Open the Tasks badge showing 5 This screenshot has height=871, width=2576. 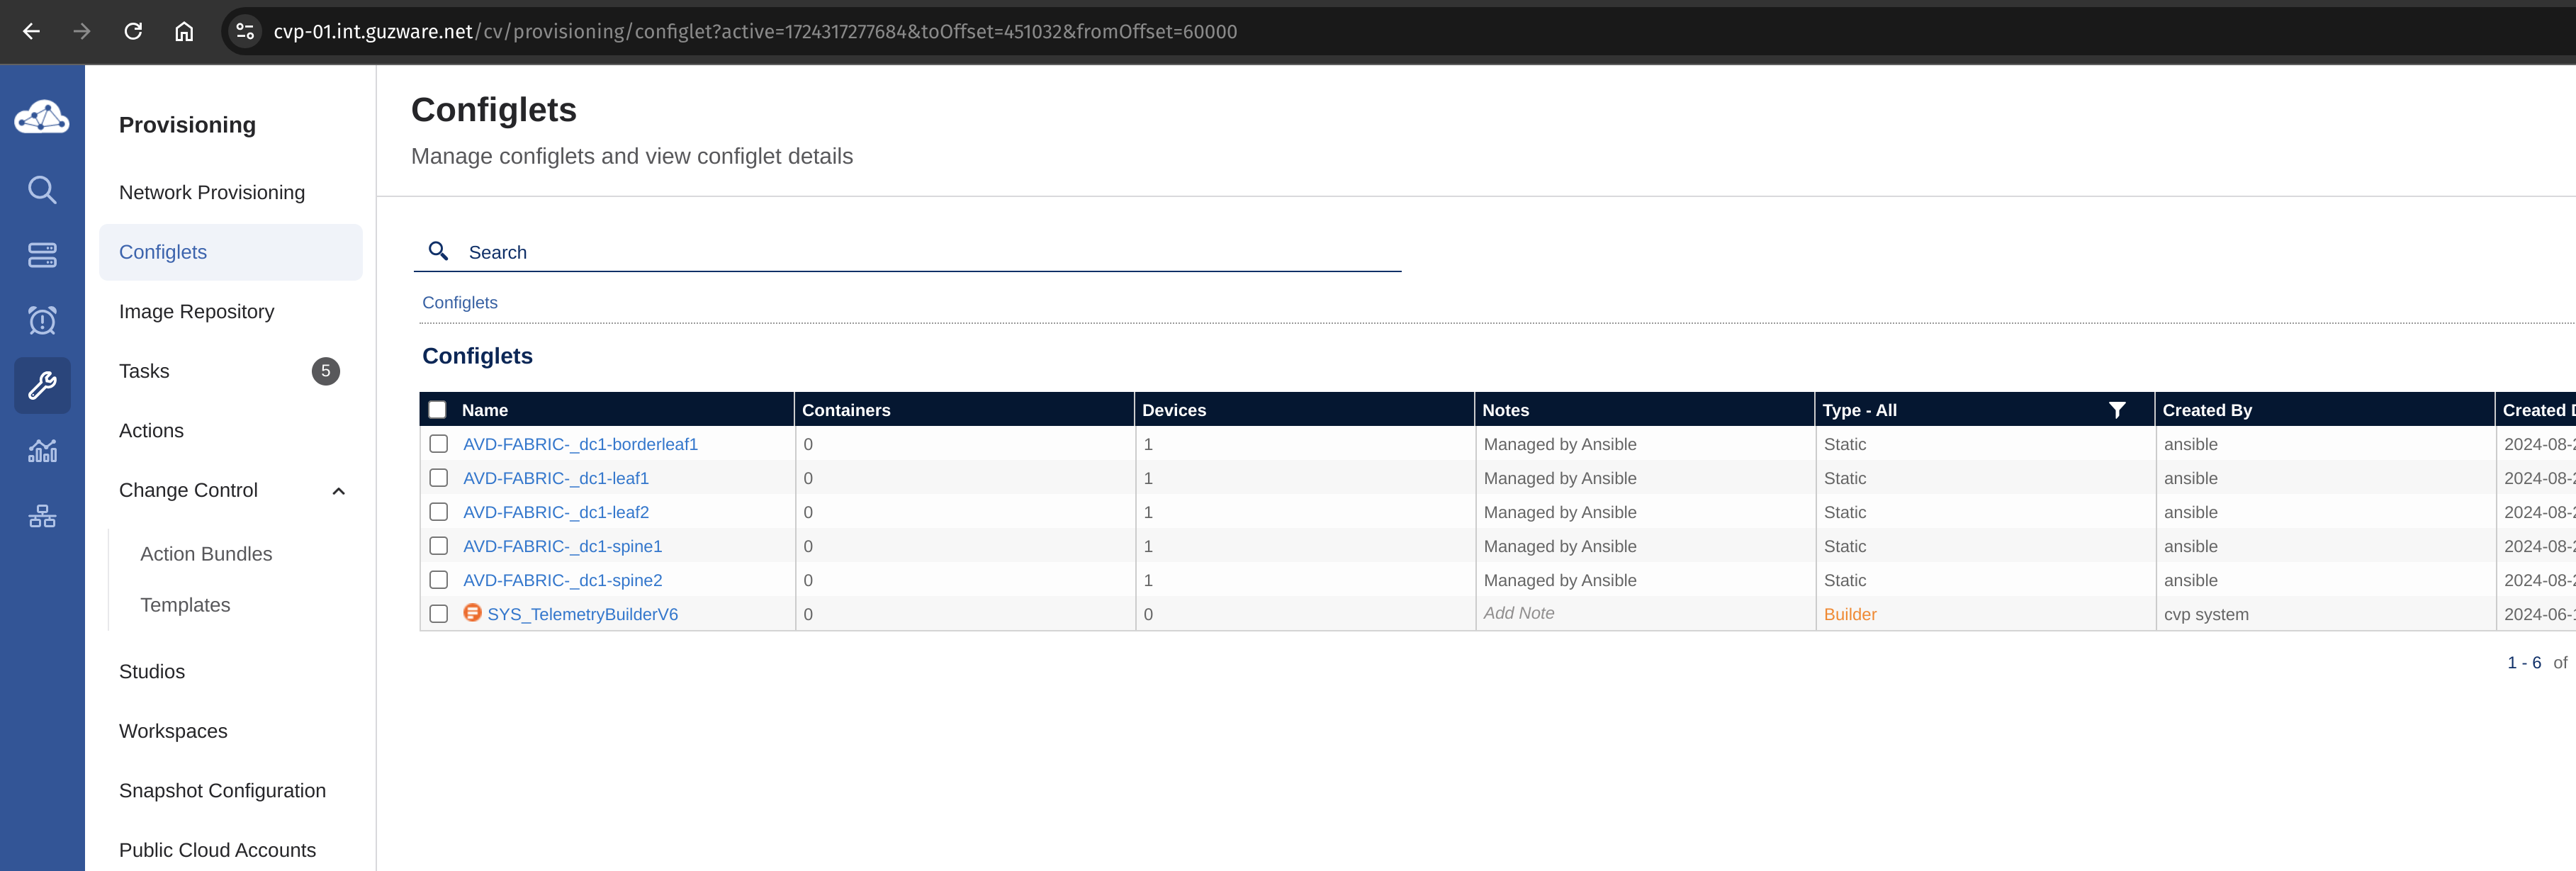325,371
